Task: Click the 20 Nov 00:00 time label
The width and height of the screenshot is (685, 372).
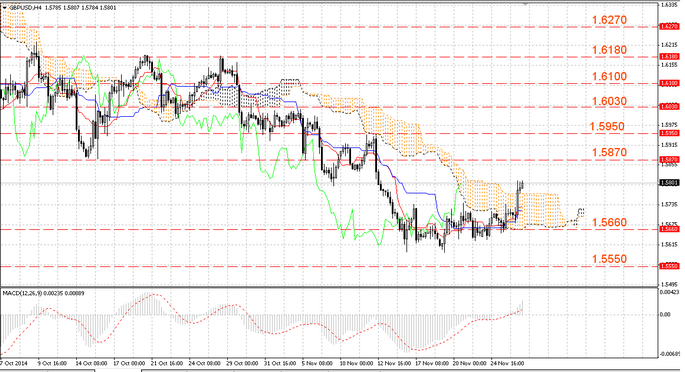Action: pyautogui.click(x=470, y=363)
